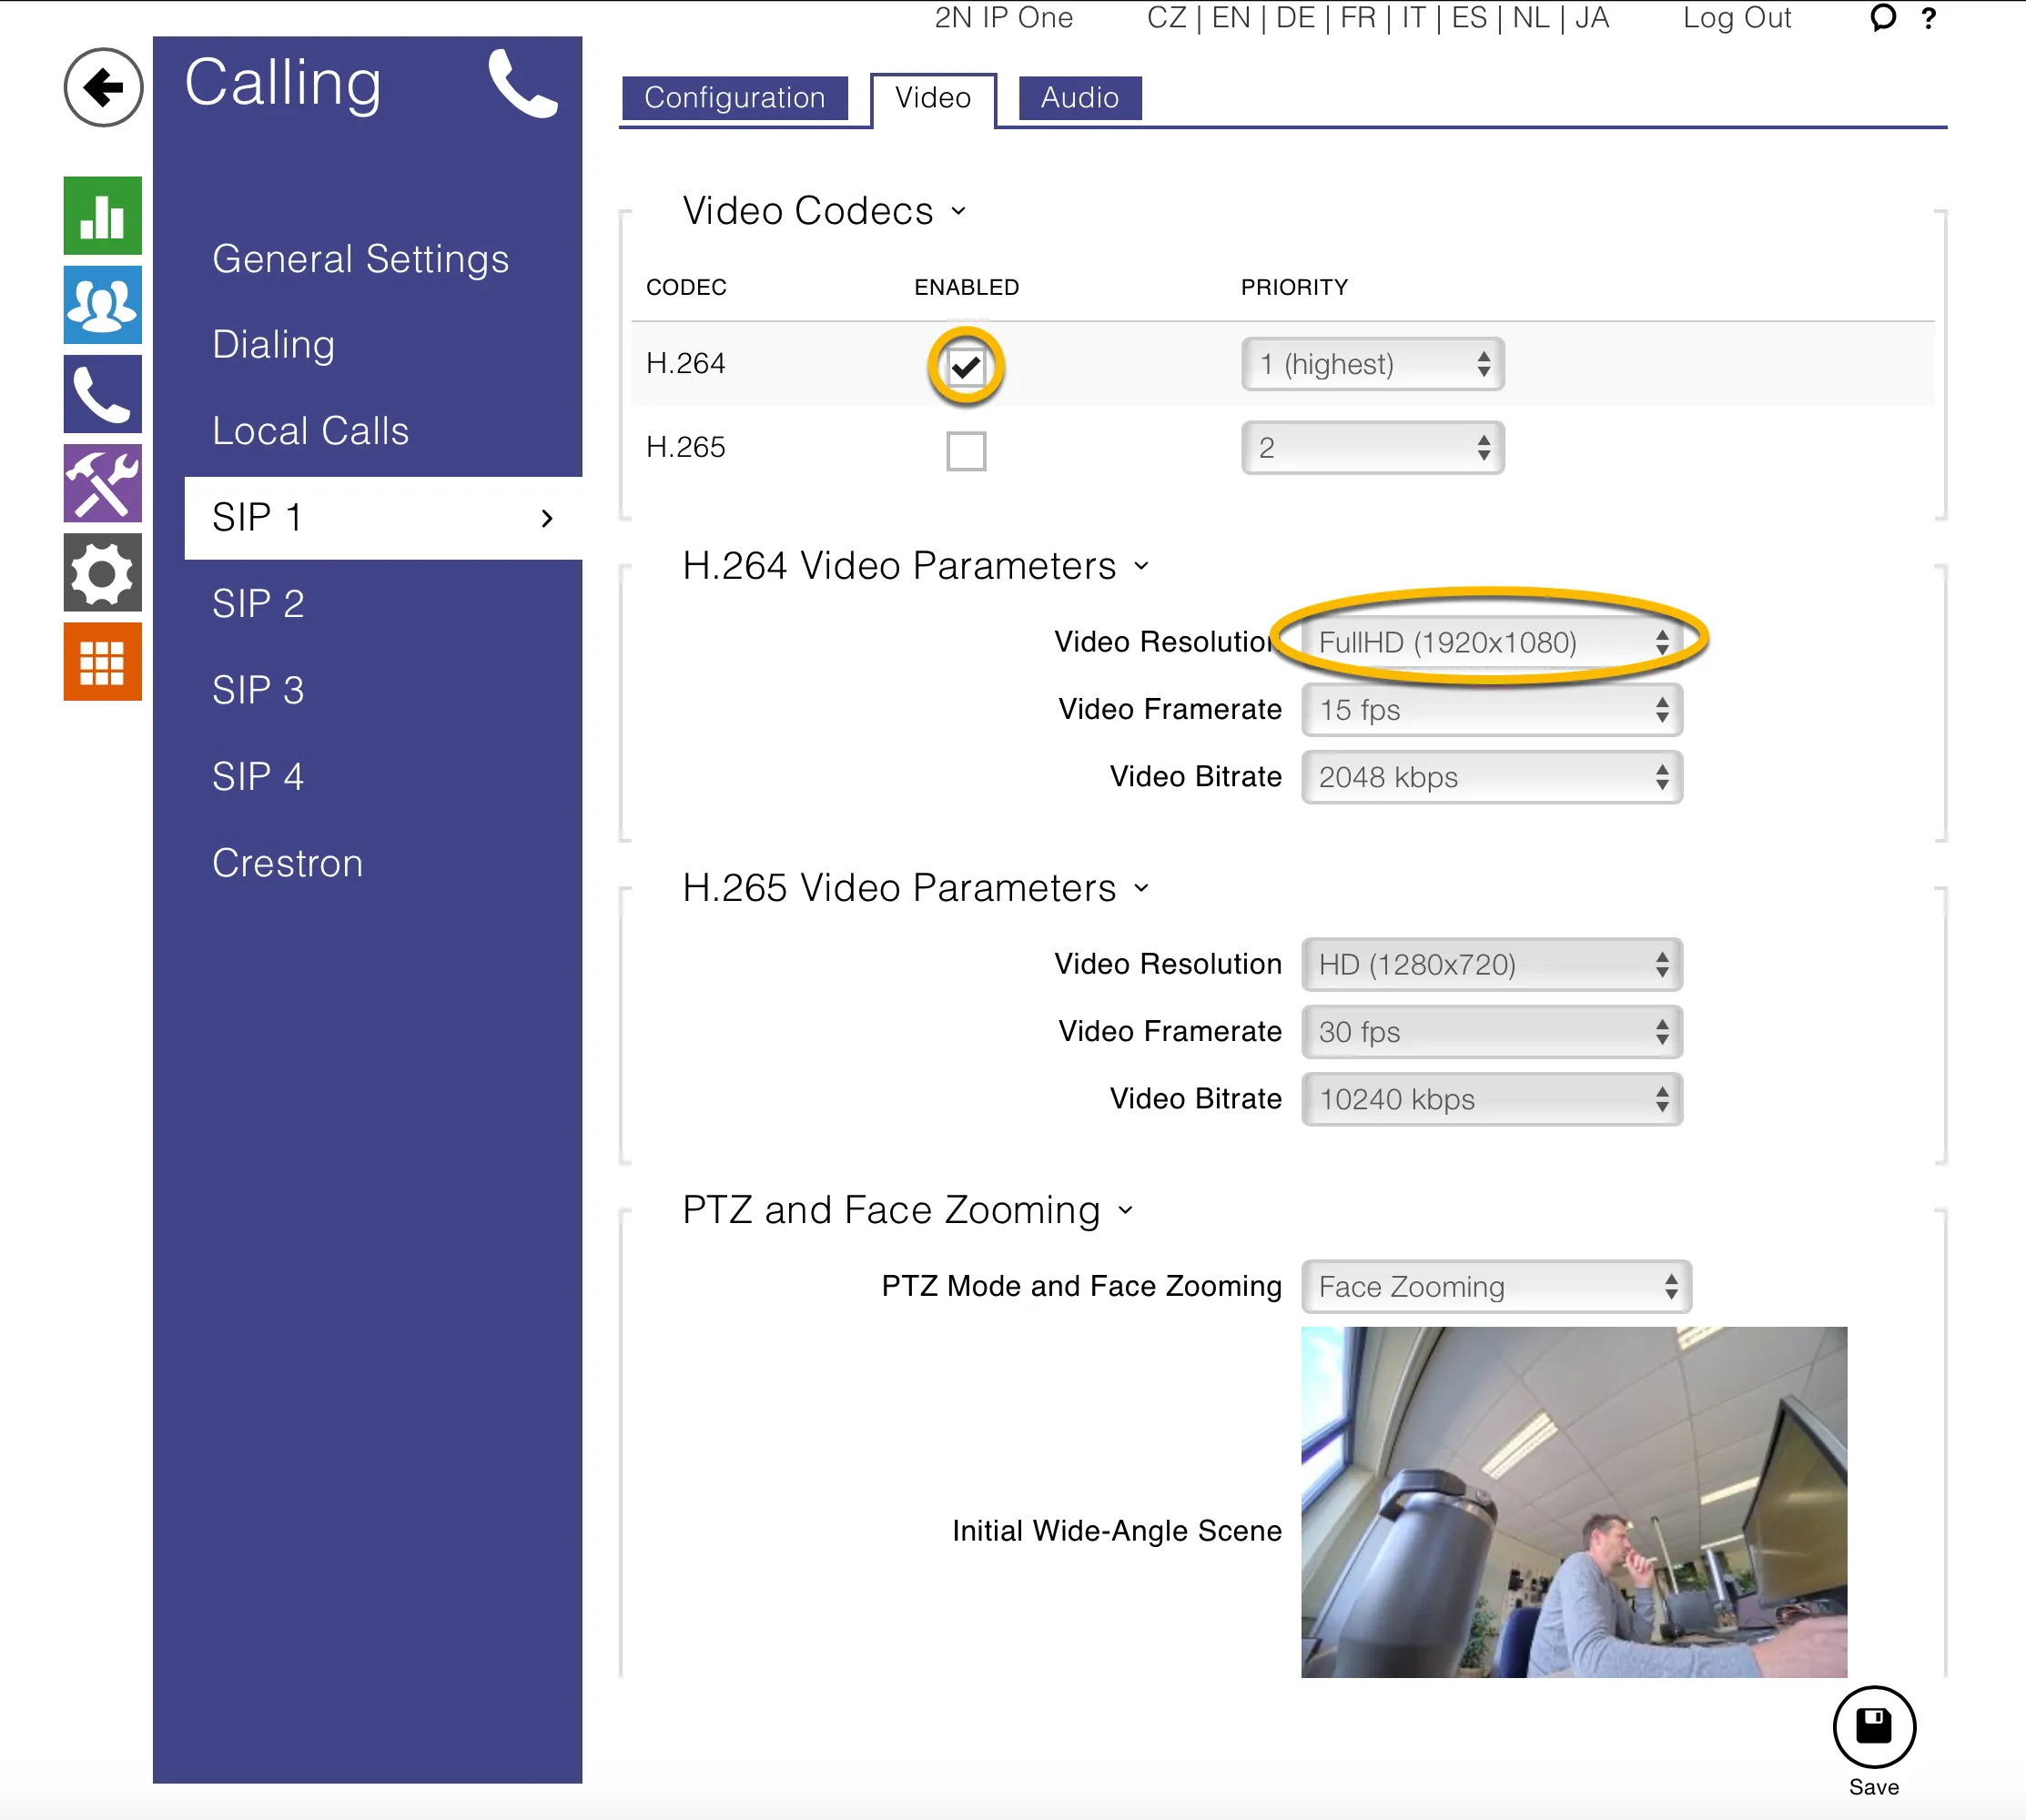Open Crestron menu item
This screenshot has width=2026, height=1820.
(288, 863)
